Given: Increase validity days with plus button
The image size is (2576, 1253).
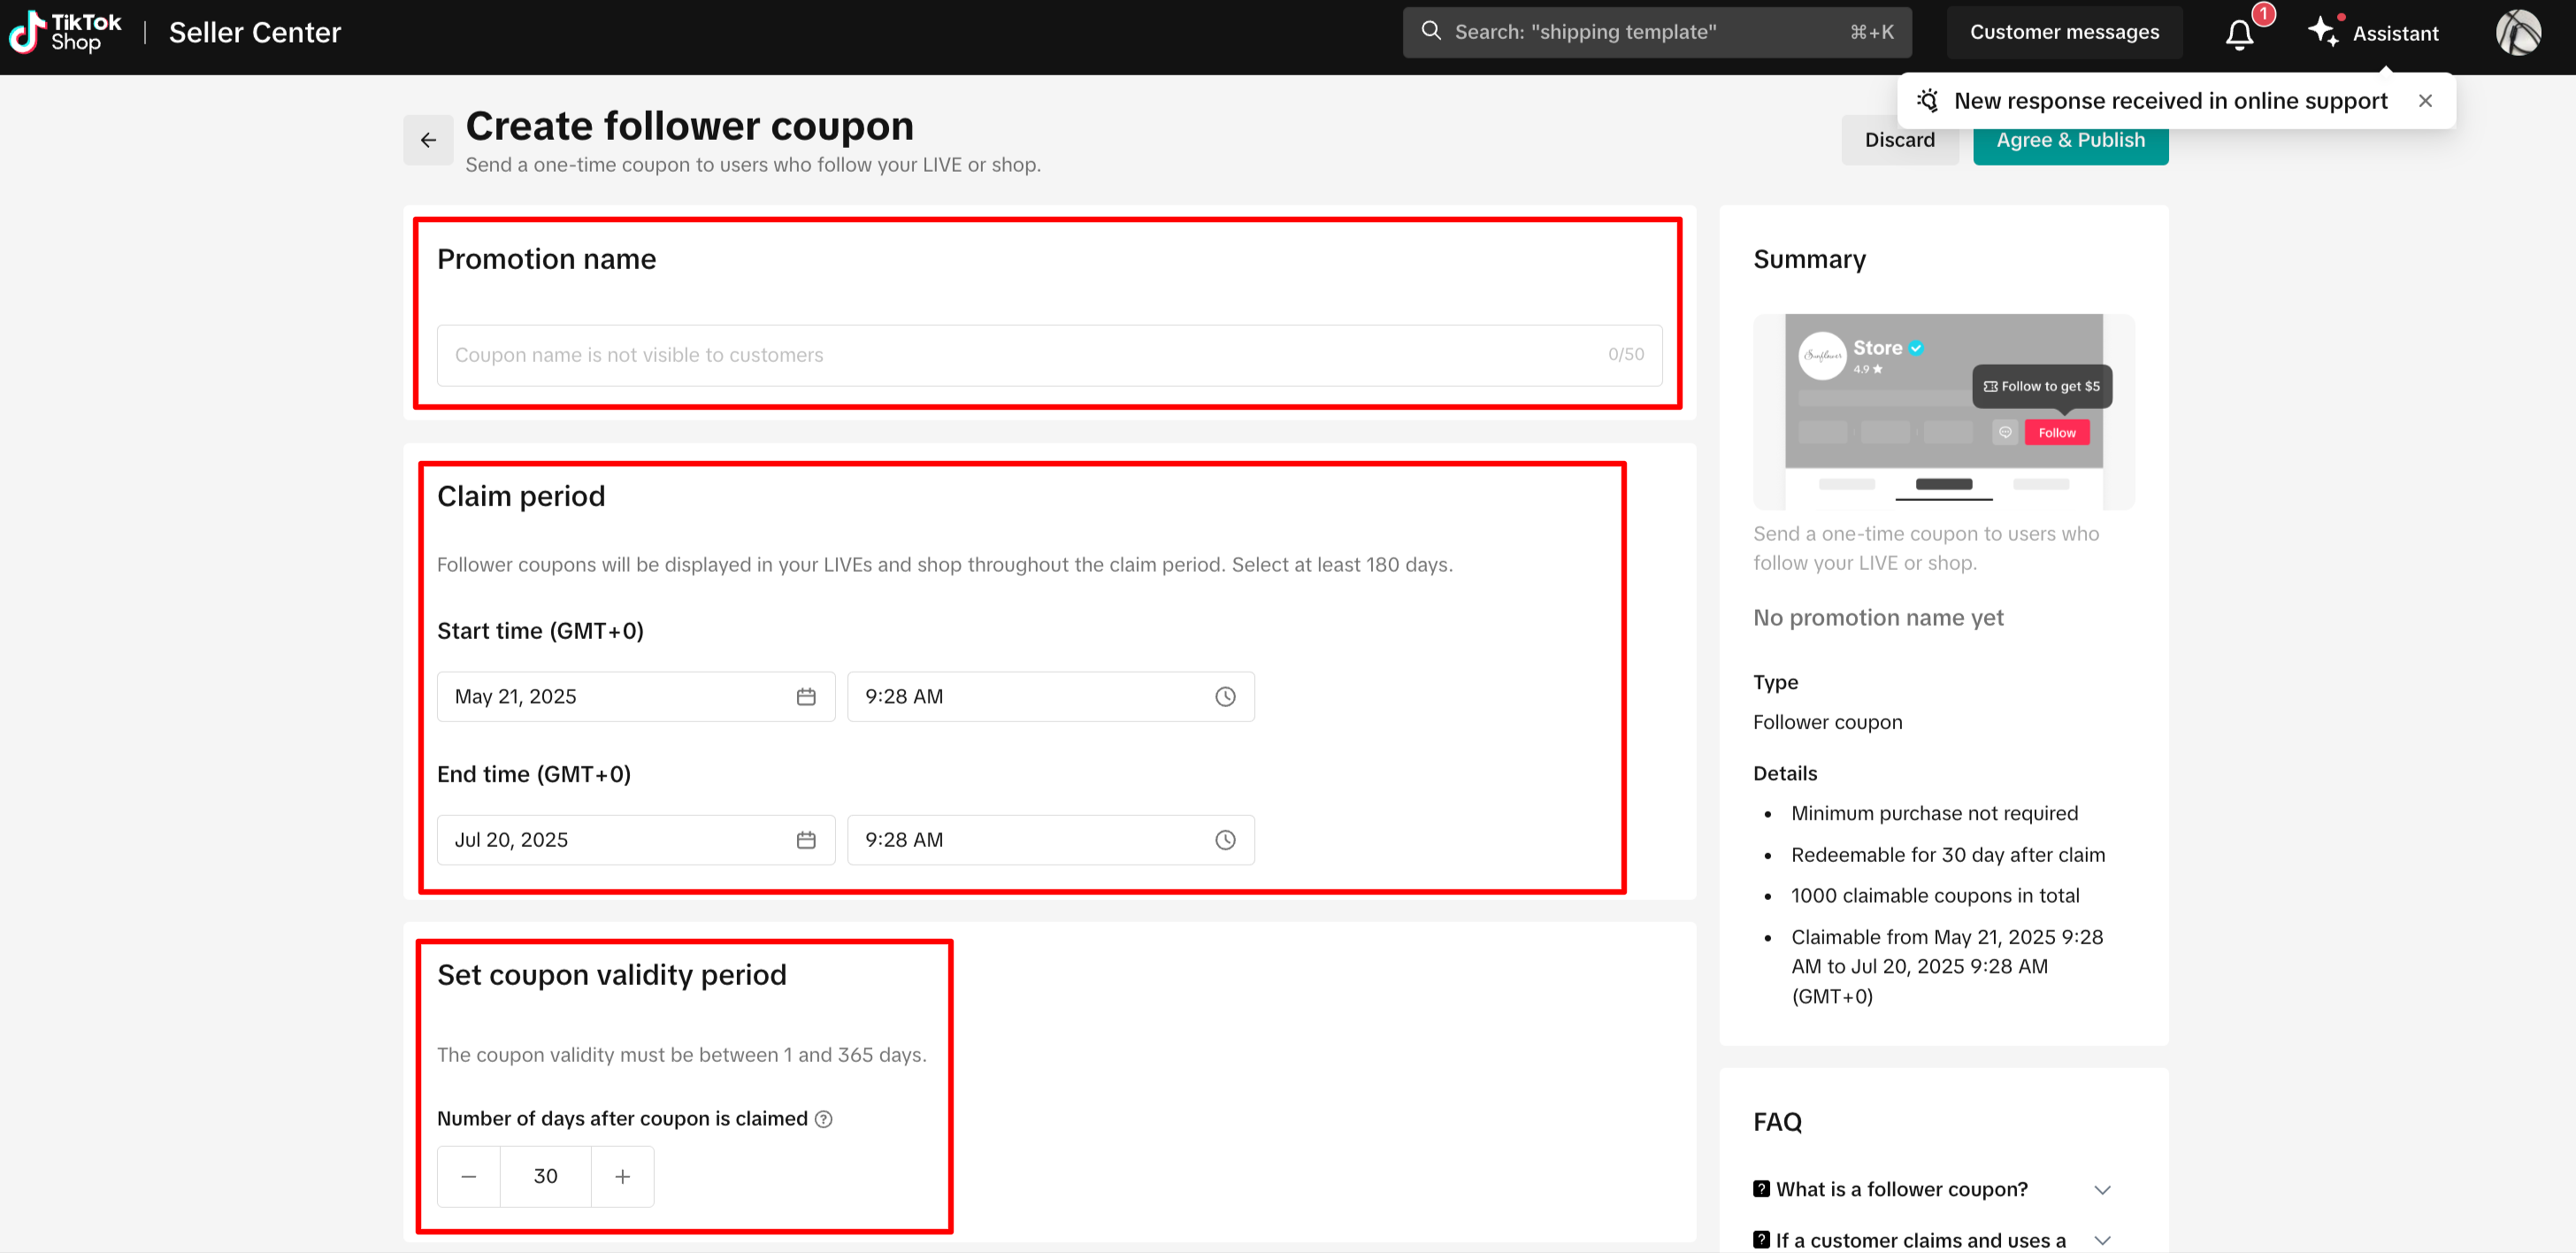Looking at the screenshot, I should click(622, 1176).
